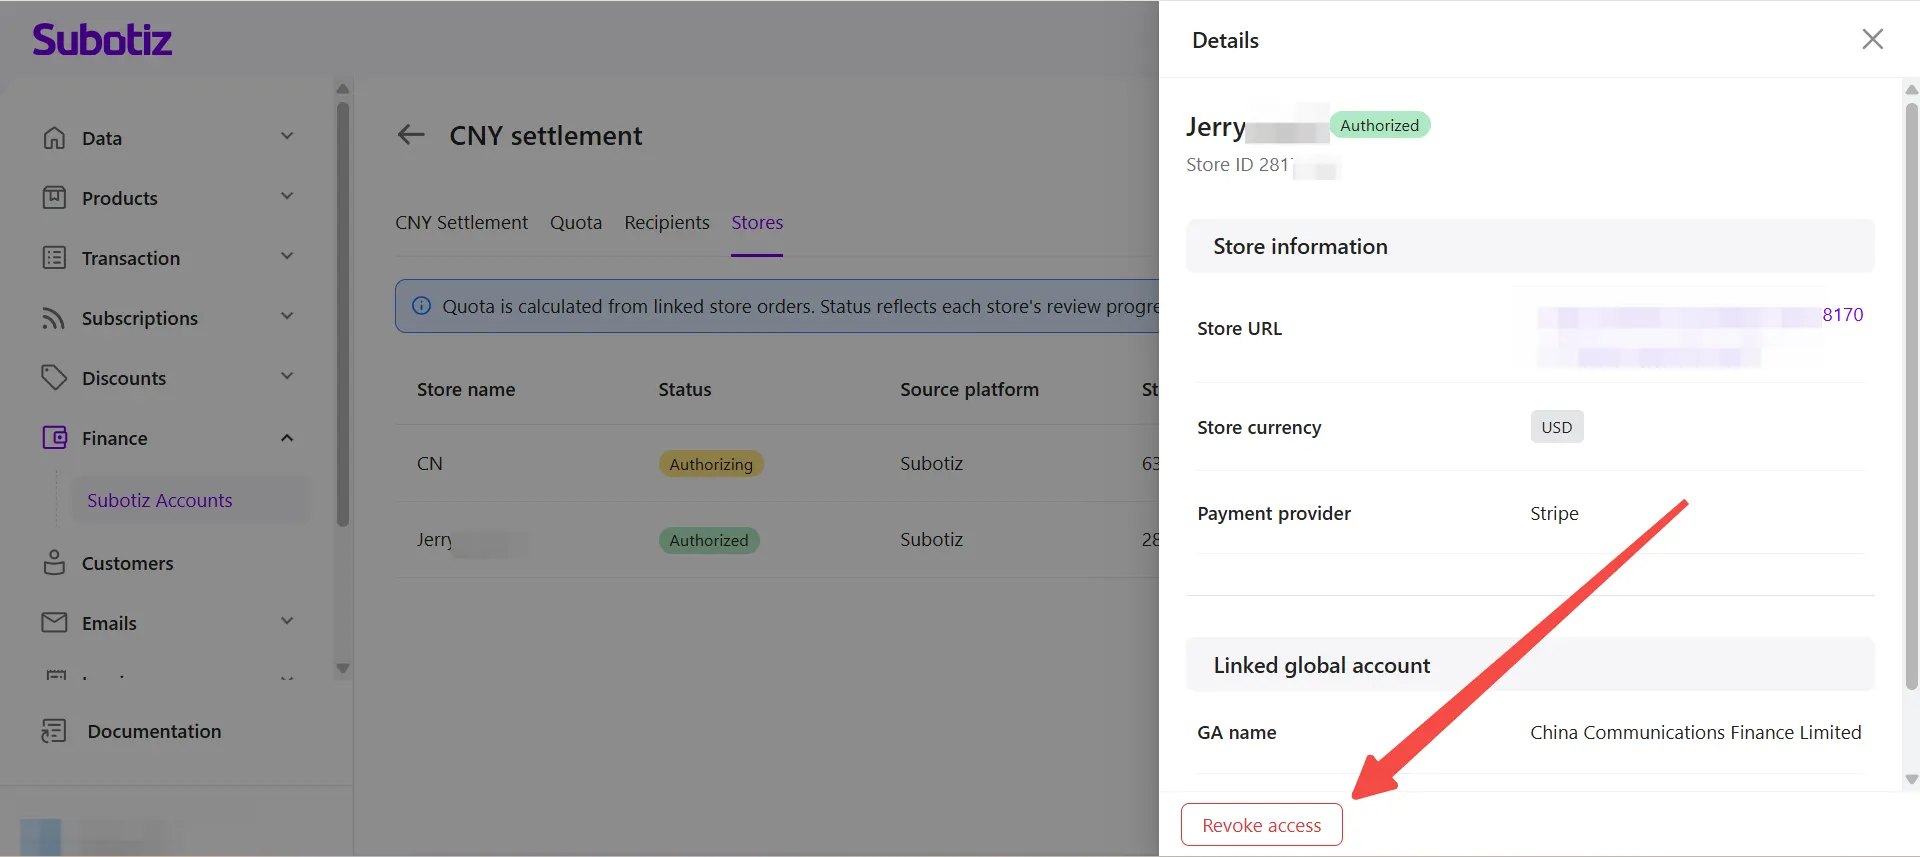Click the Stripe payment provider value
1920x857 pixels.
1554,513
